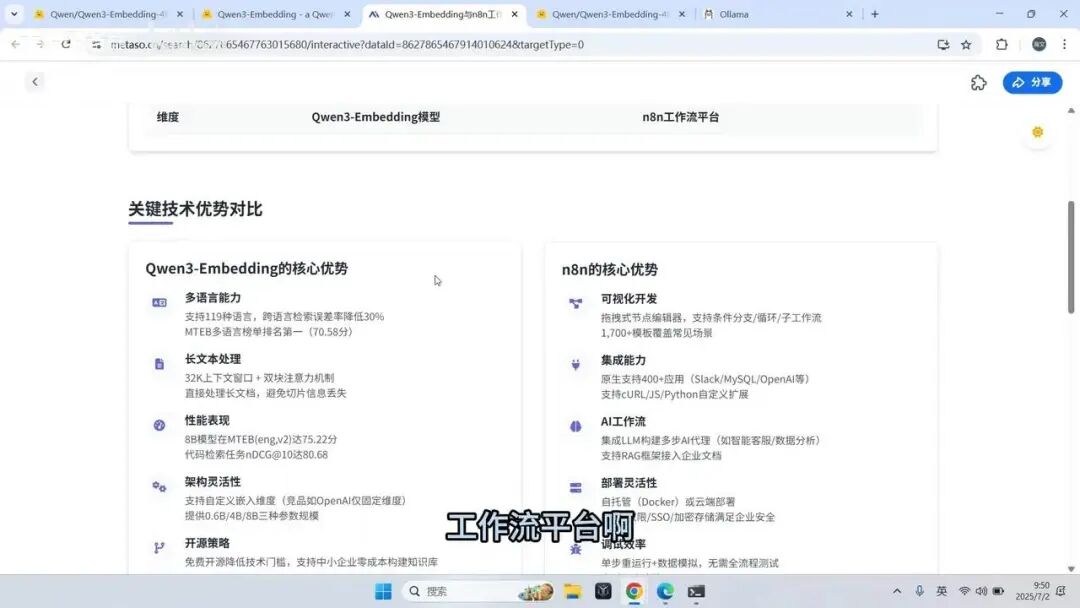
Task: Click the 性能表现 gauge icon
Action: pyautogui.click(x=159, y=425)
